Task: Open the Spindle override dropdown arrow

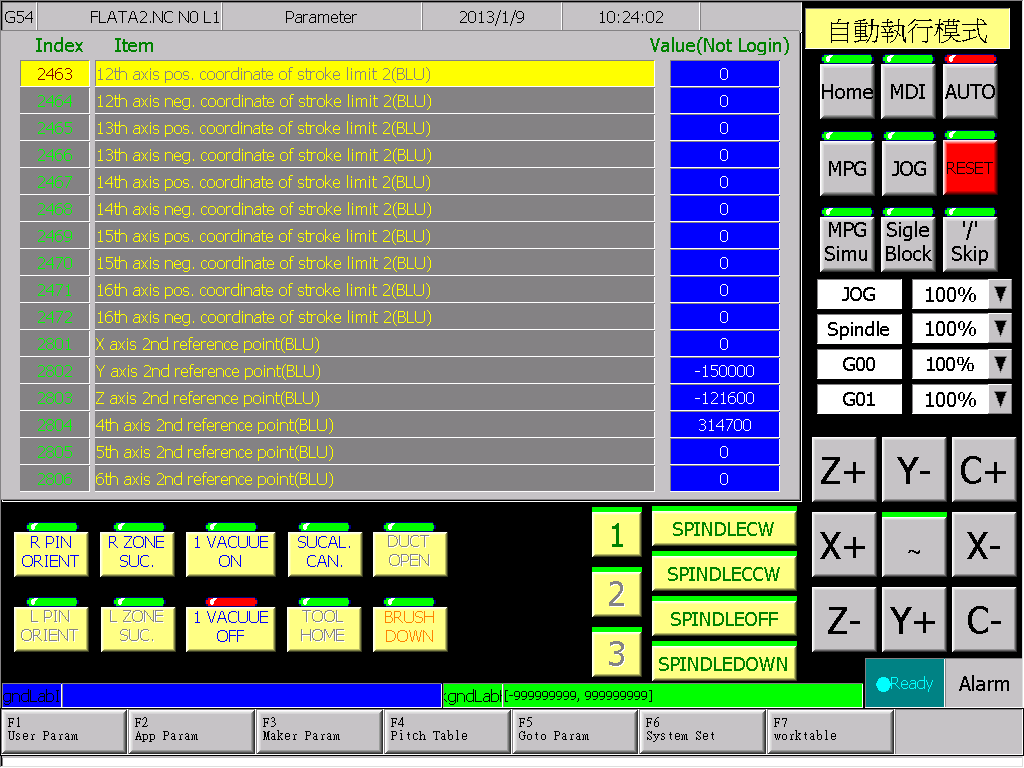Action: [1000, 329]
